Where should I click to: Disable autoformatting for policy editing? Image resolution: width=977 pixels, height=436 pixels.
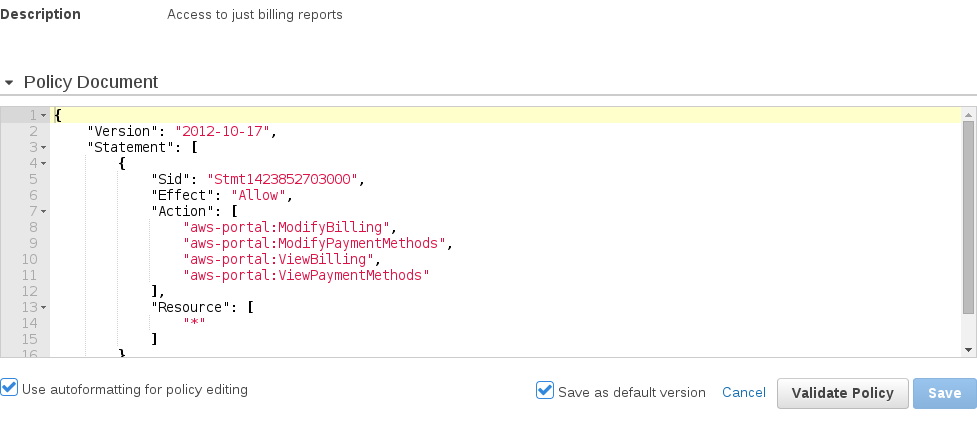click(x=10, y=388)
